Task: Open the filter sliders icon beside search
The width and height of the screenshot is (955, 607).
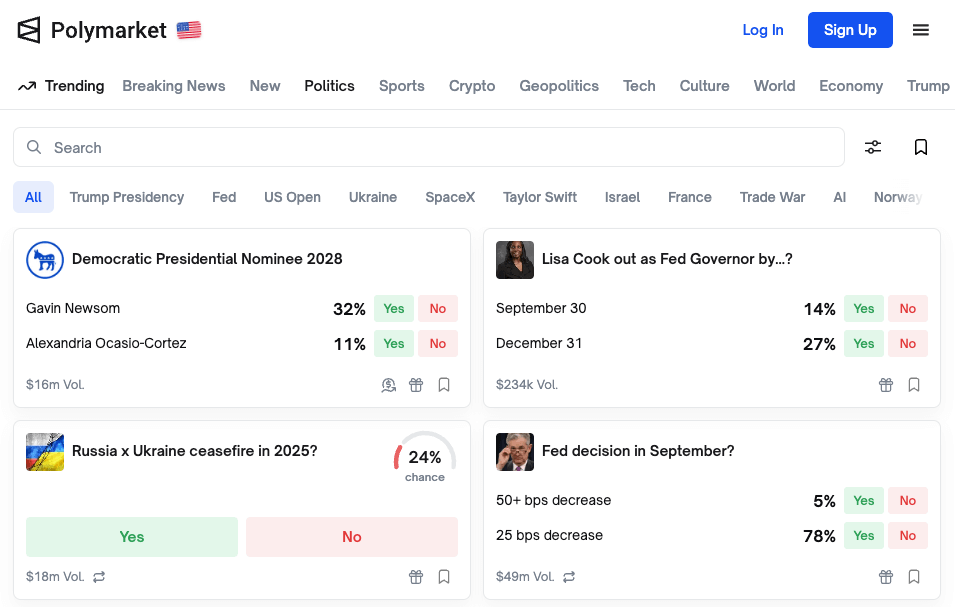Action: 873,147
